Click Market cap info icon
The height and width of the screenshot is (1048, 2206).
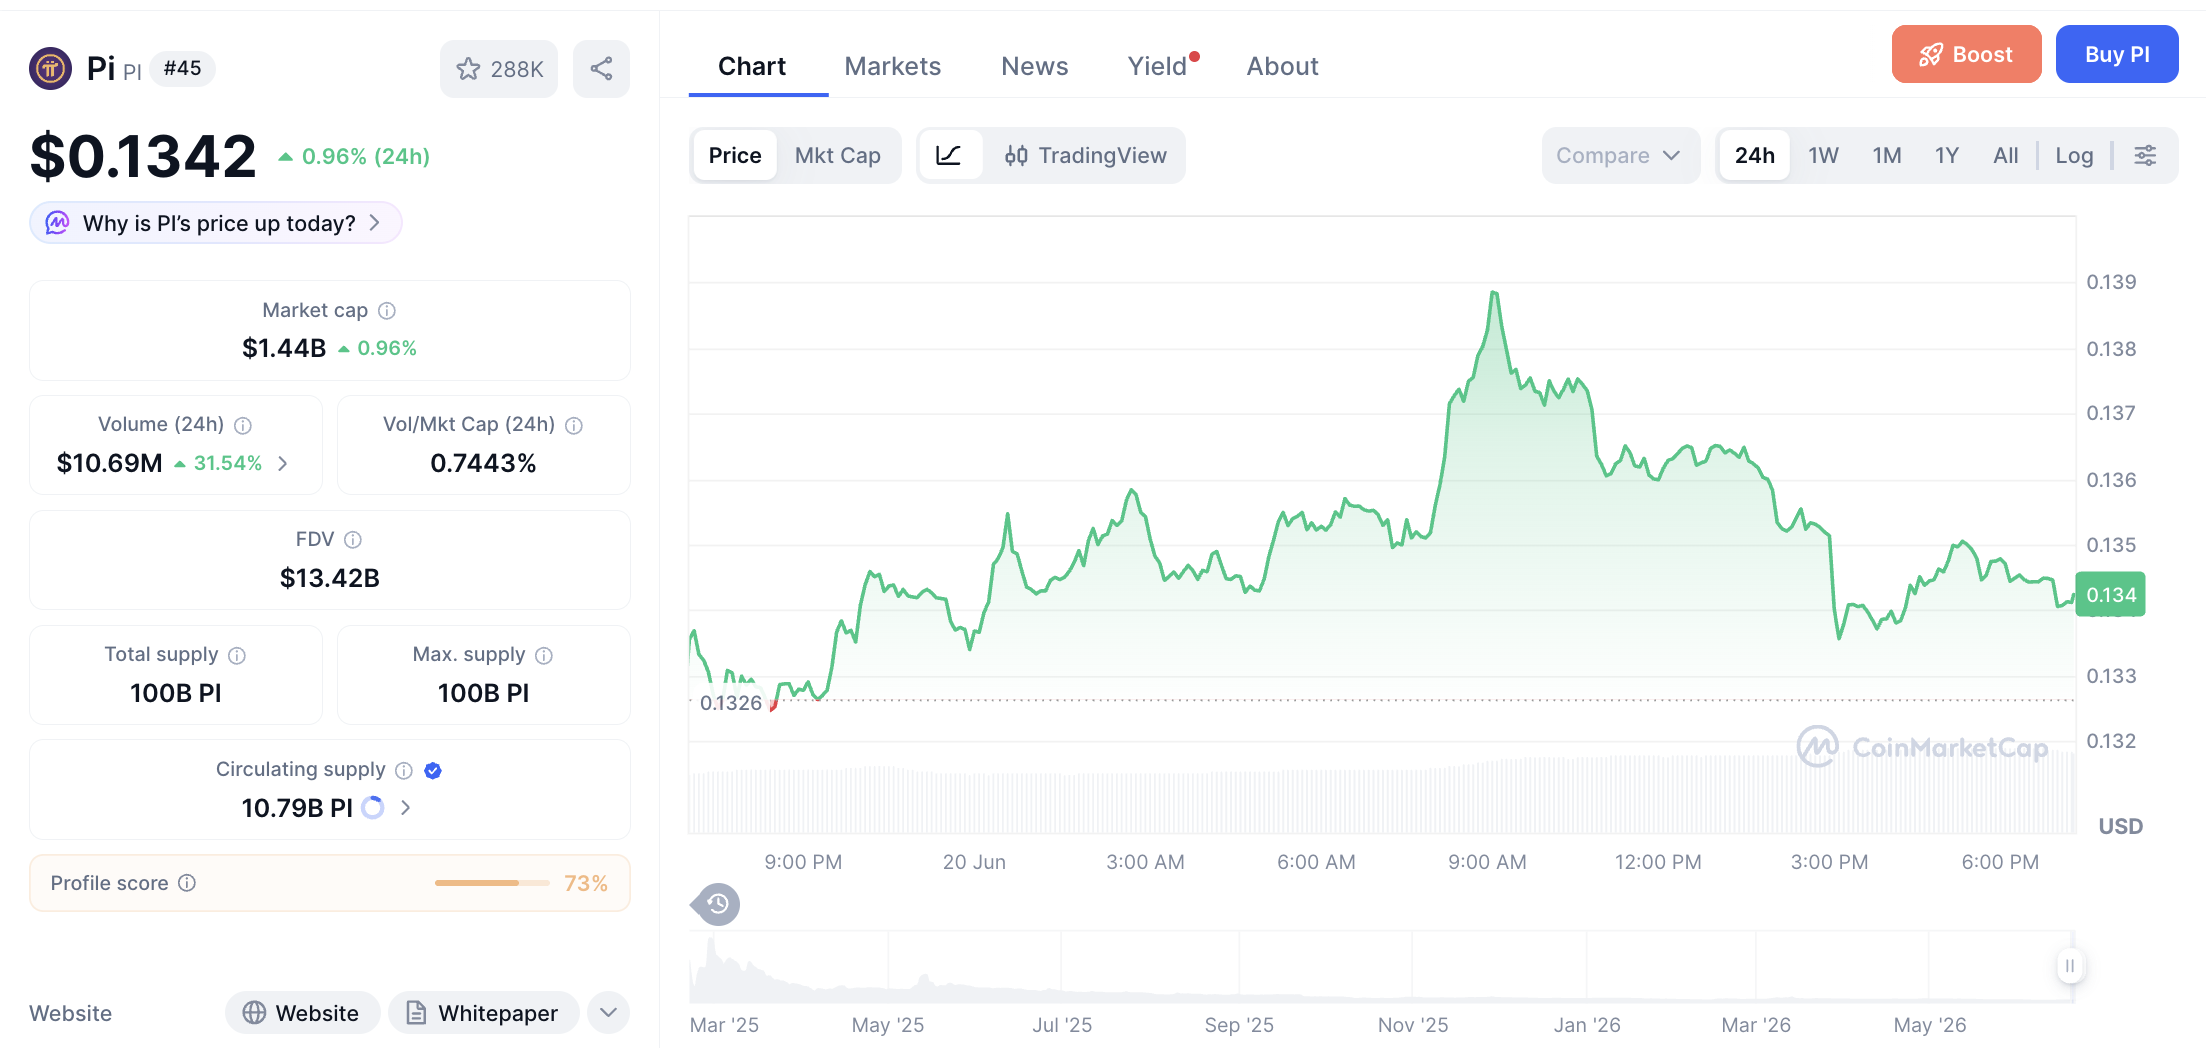click(387, 311)
